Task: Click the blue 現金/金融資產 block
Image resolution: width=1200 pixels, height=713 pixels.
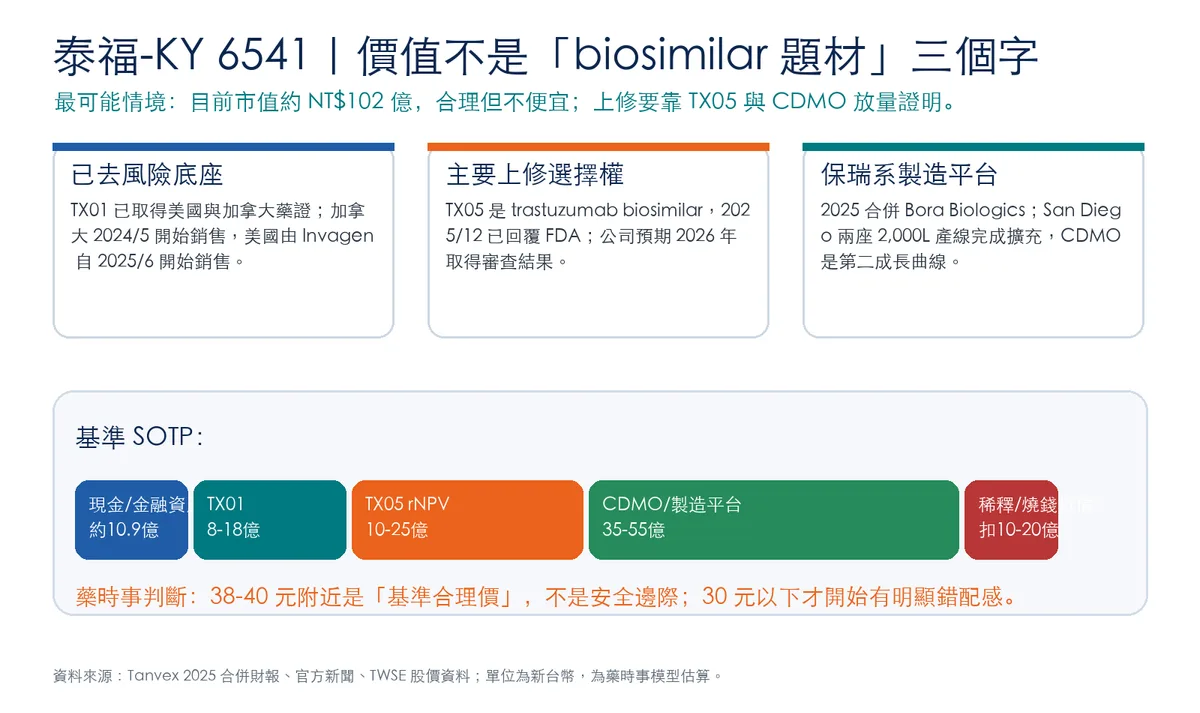Action: (131, 520)
